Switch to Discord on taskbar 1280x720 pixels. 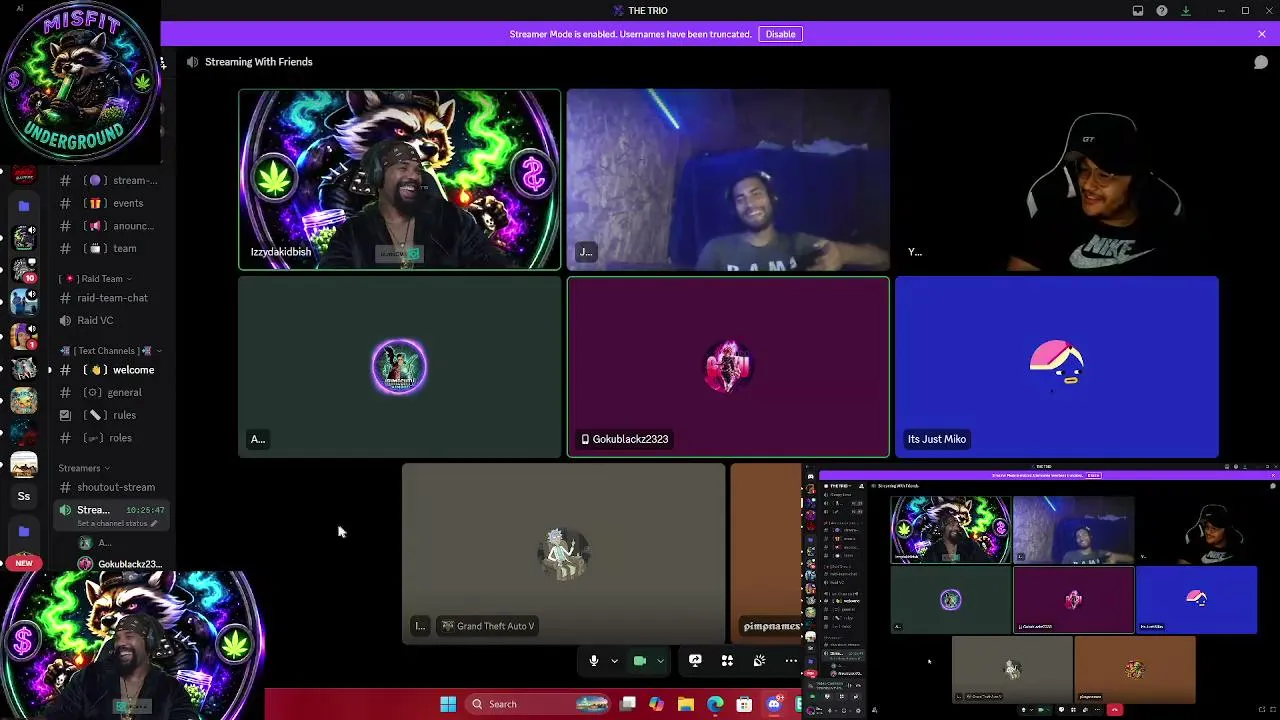773,704
